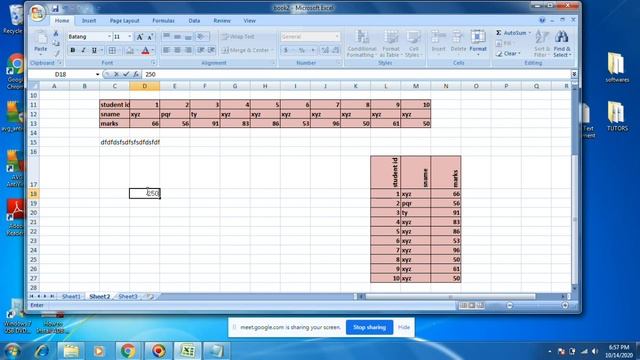Apply cell borders button

pyautogui.click(x=112, y=50)
